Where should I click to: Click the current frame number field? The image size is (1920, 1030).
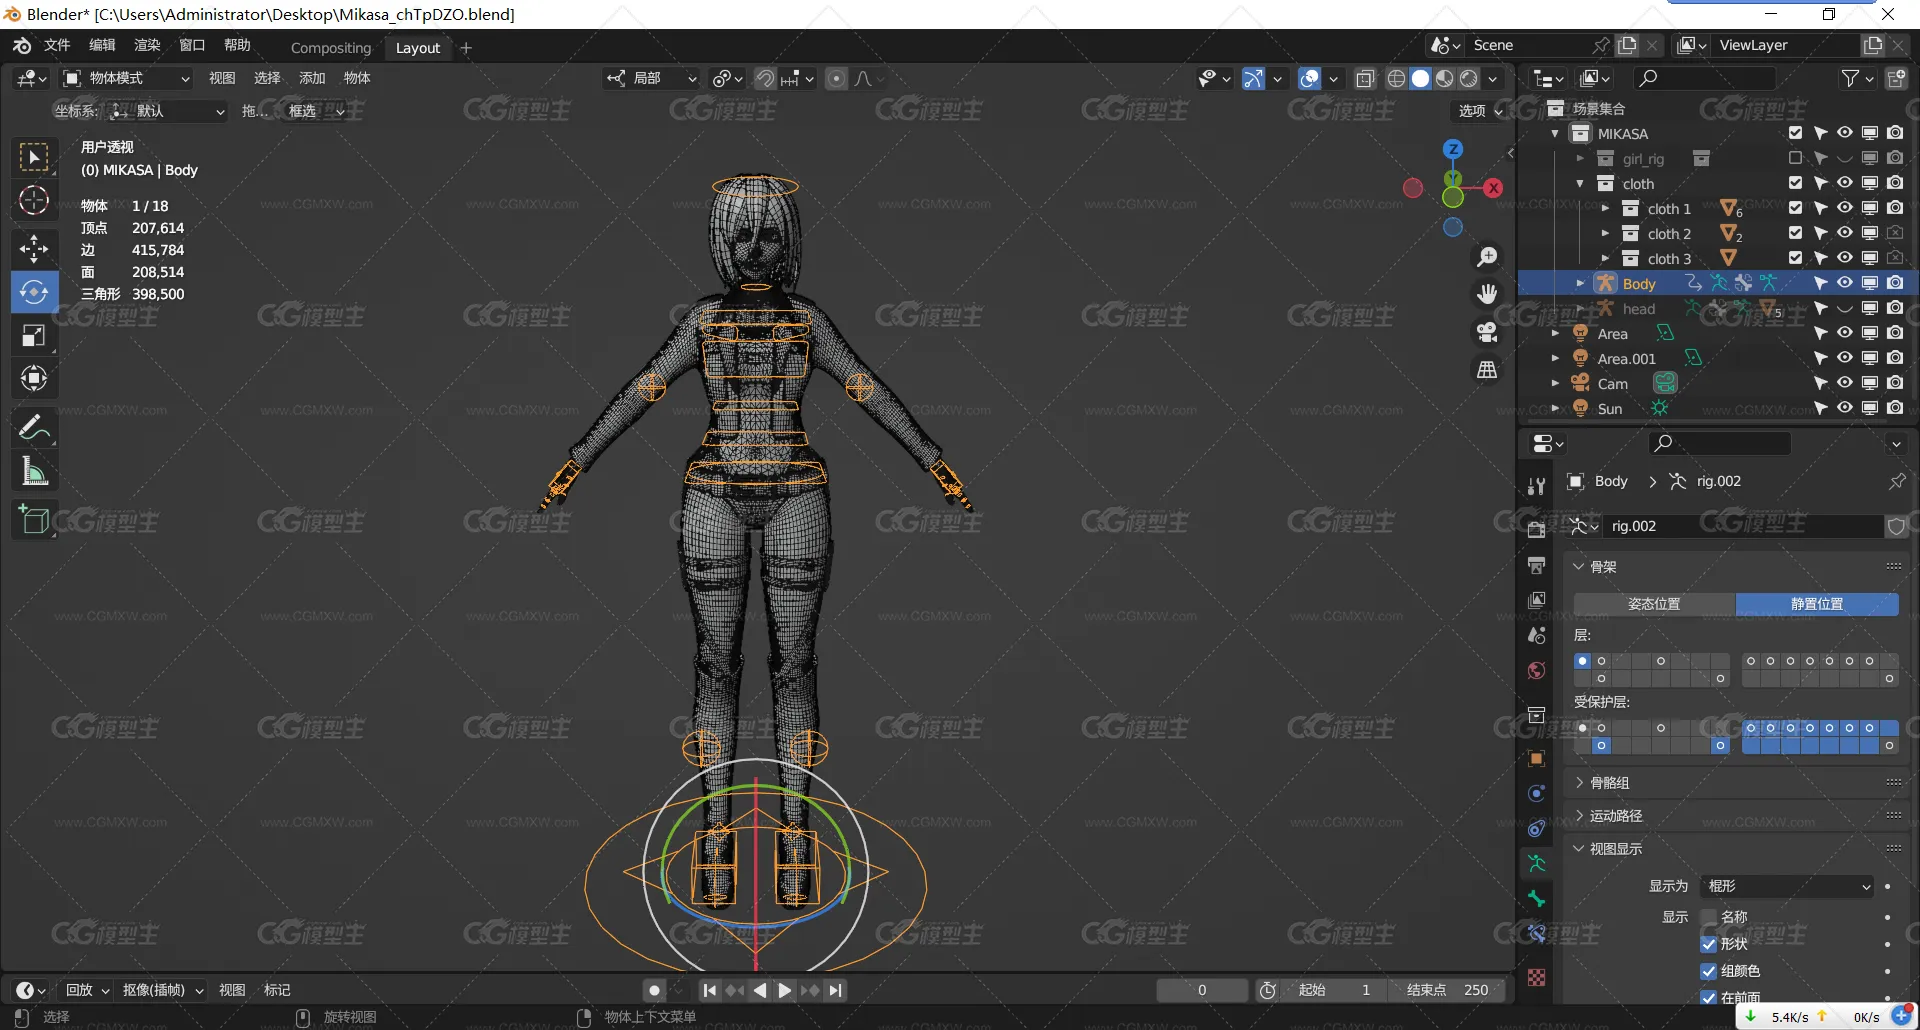pos(1202,990)
